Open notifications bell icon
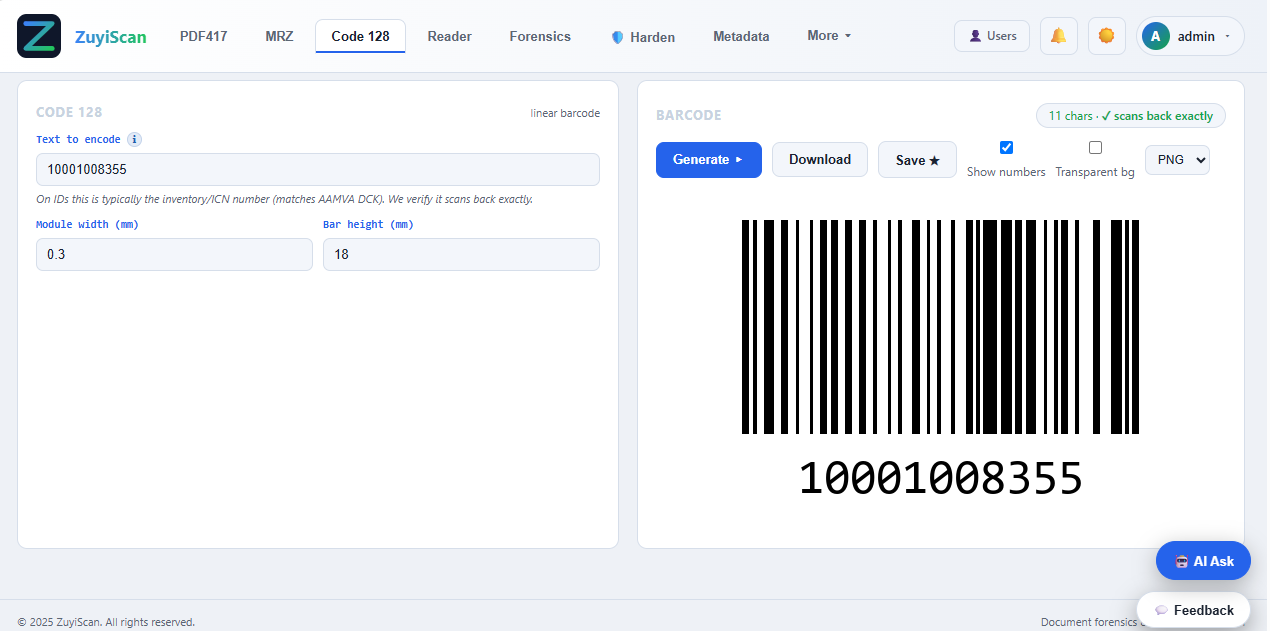Screen dimensions: 1270x631 [x=1058, y=36]
